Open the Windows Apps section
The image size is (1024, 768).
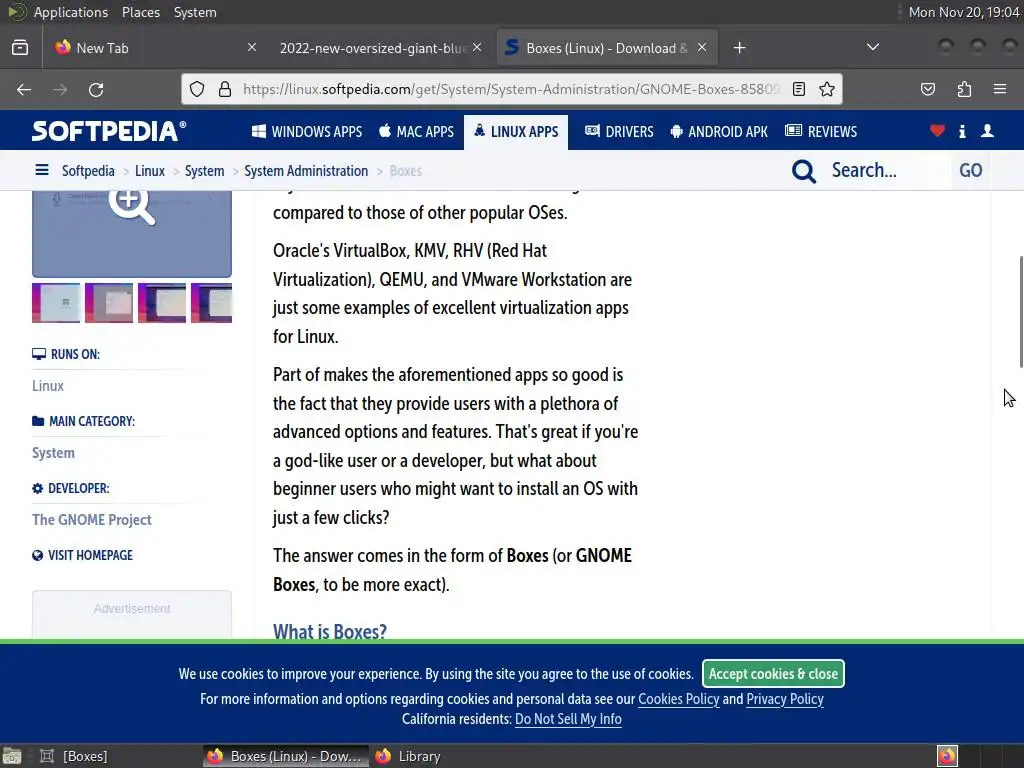click(x=307, y=132)
